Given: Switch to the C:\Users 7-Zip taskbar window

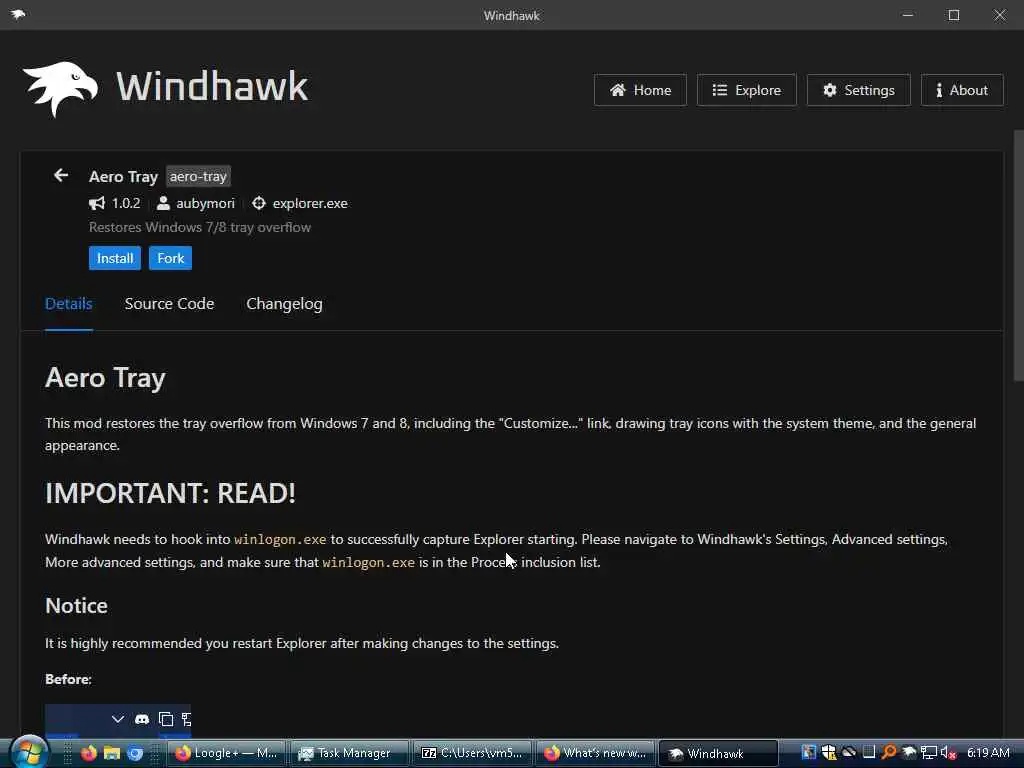Looking at the screenshot, I should point(472,753).
